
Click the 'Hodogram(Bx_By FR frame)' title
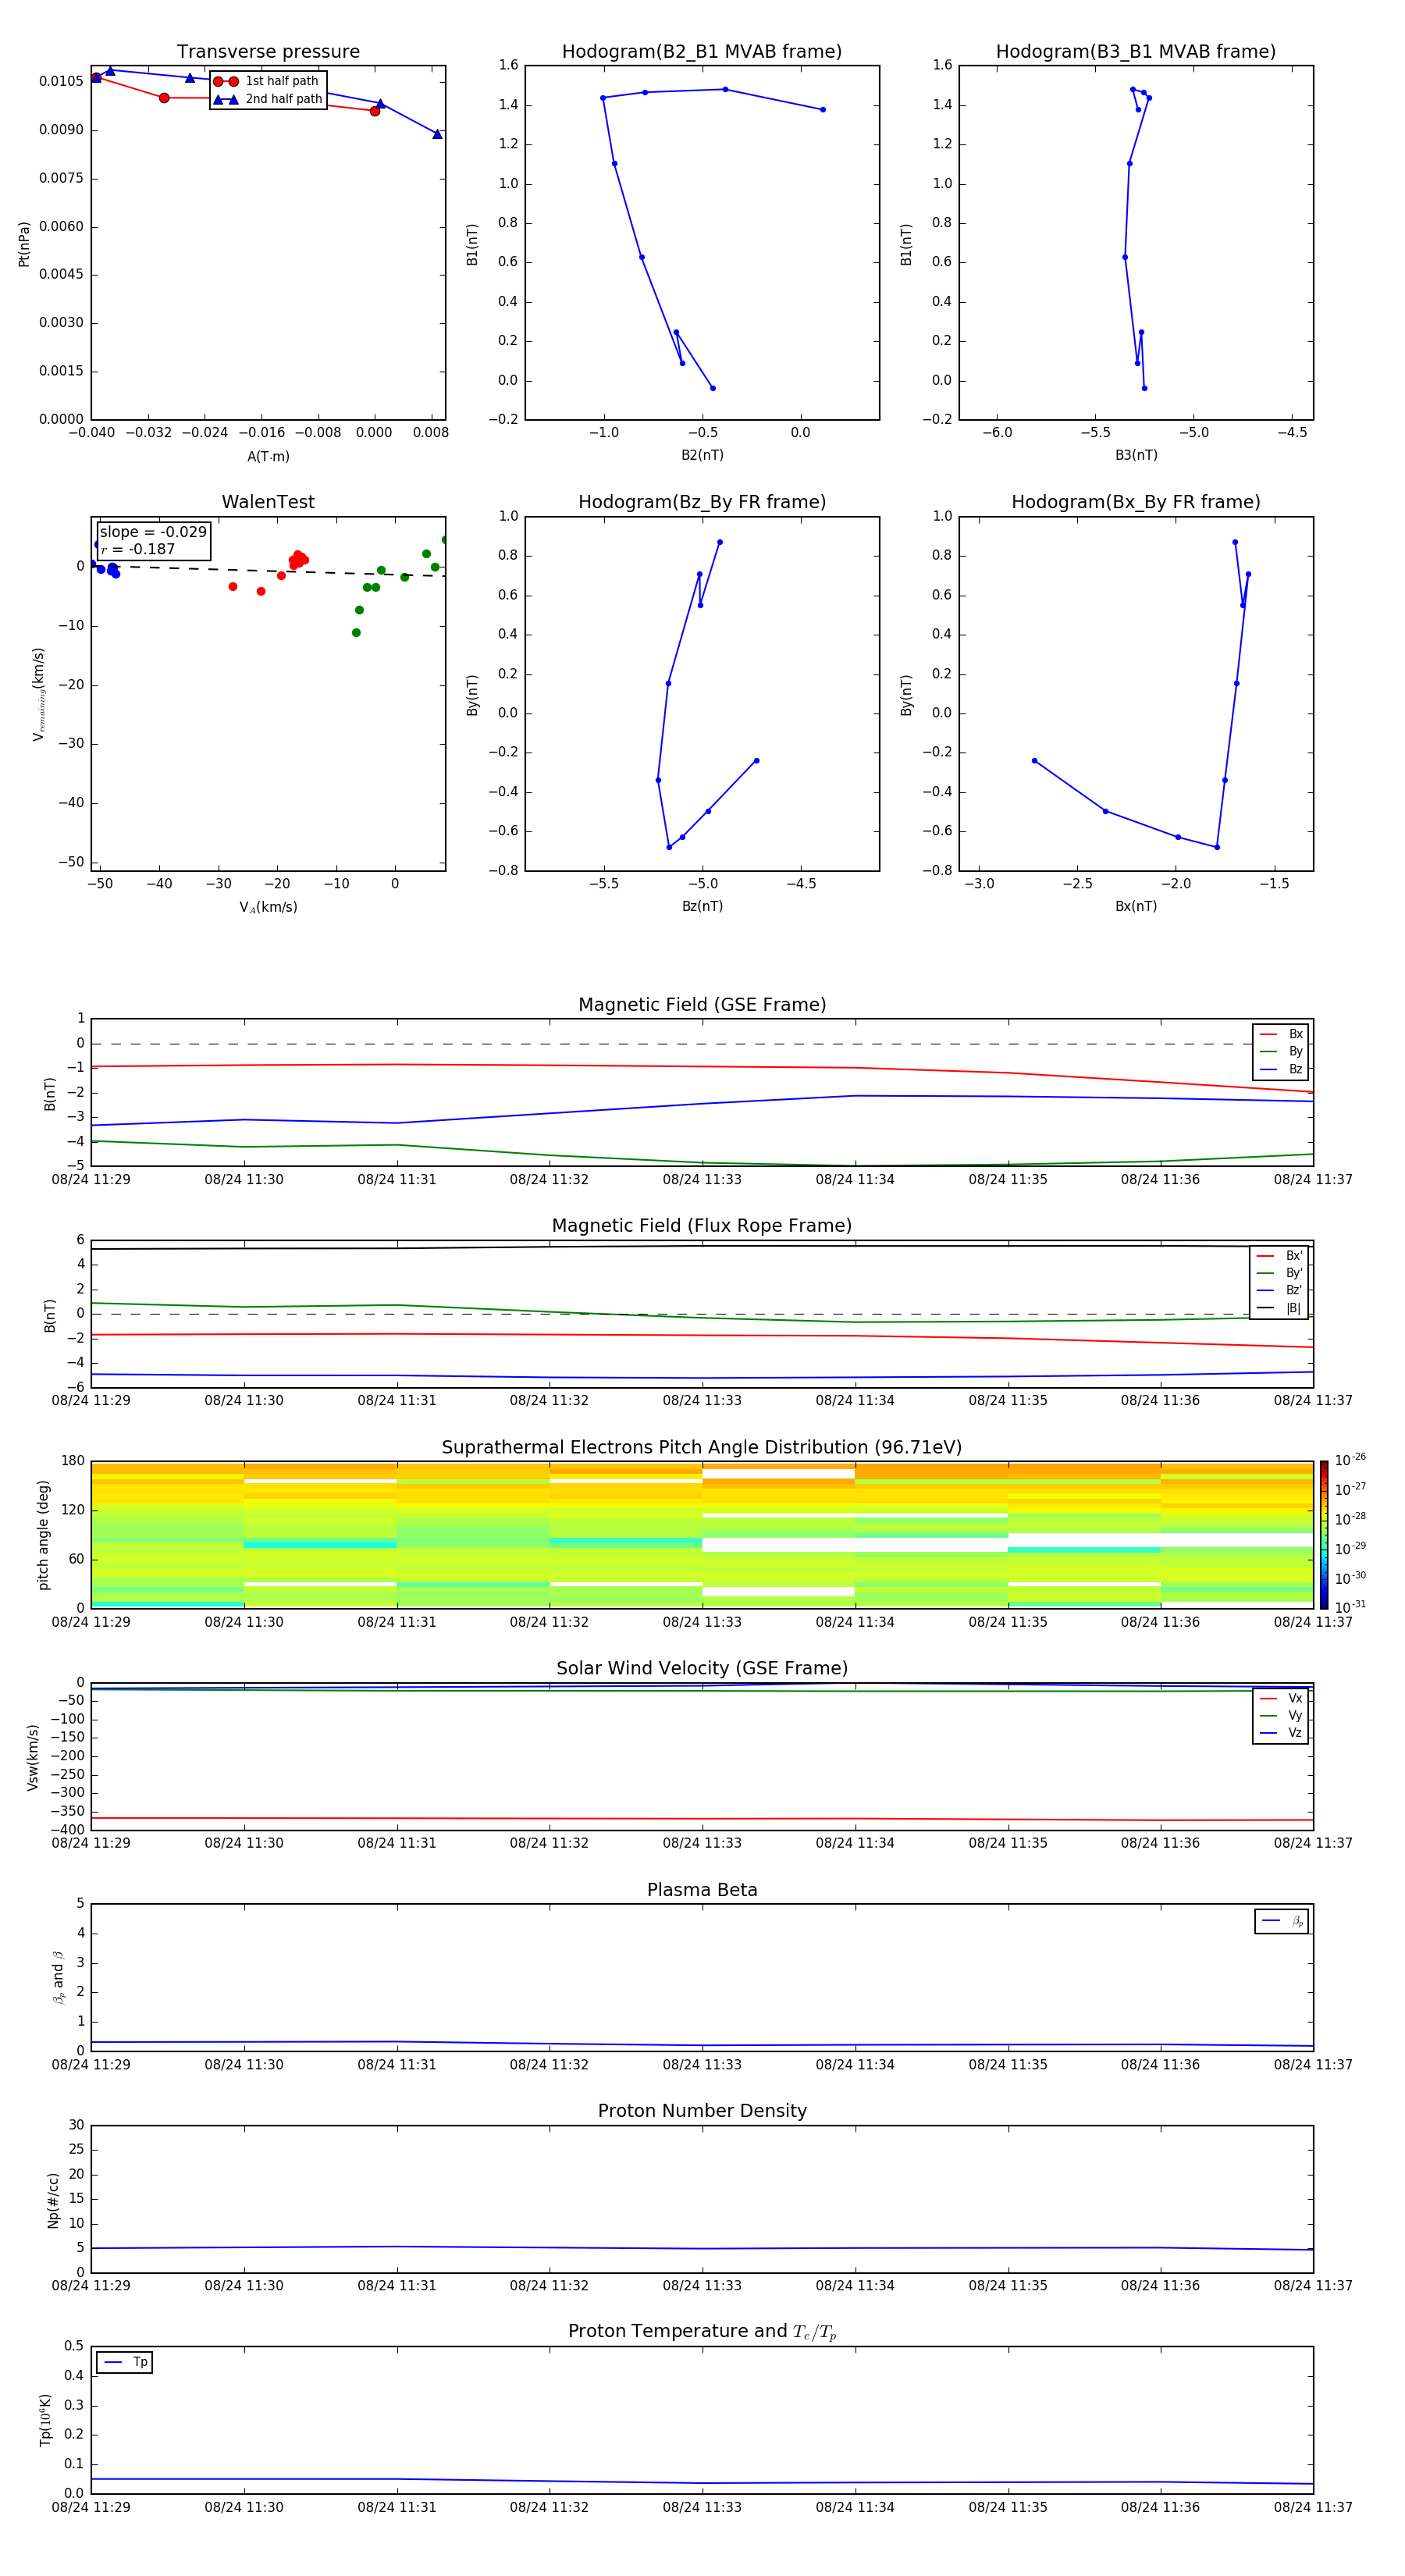[x=1136, y=502]
